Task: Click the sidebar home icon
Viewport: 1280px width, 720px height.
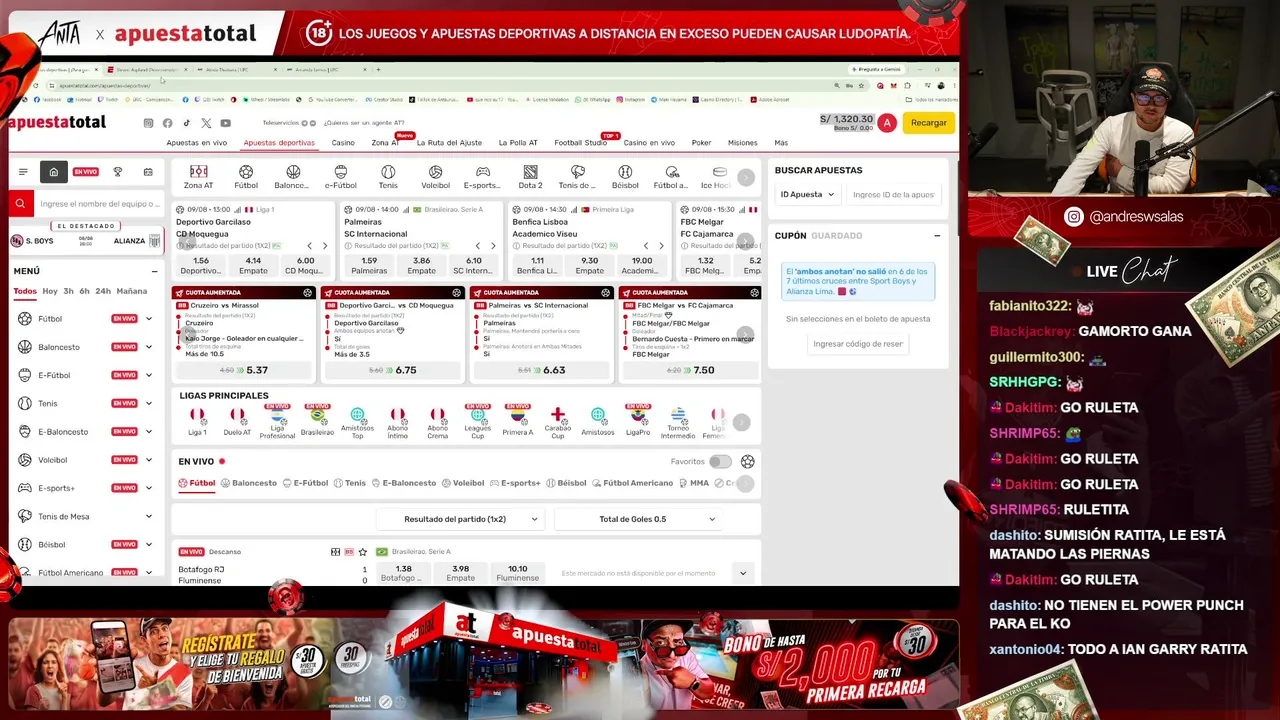Action: [53, 172]
